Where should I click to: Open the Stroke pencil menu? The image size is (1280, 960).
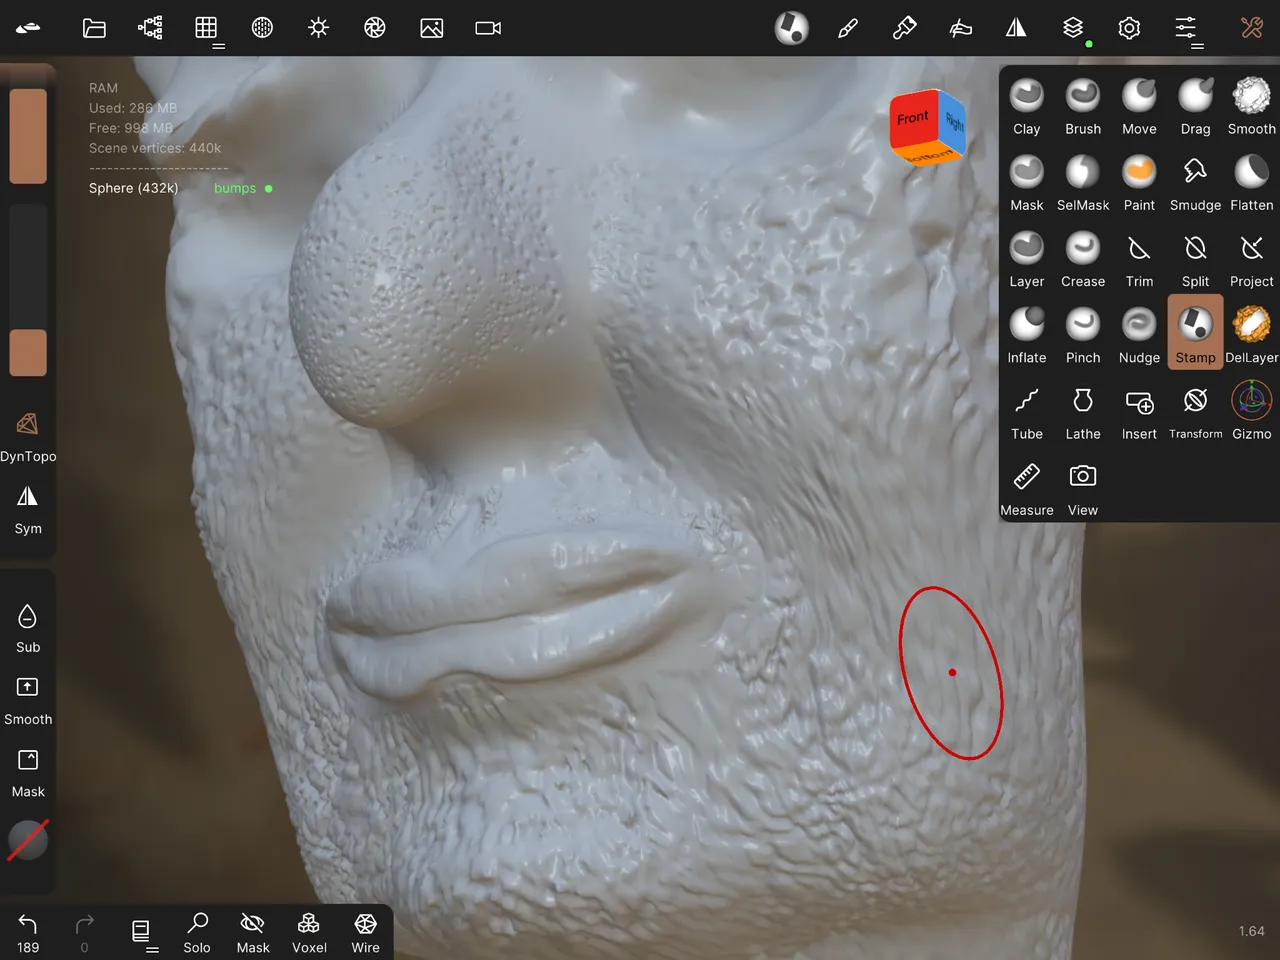click(x=848, y=28)
